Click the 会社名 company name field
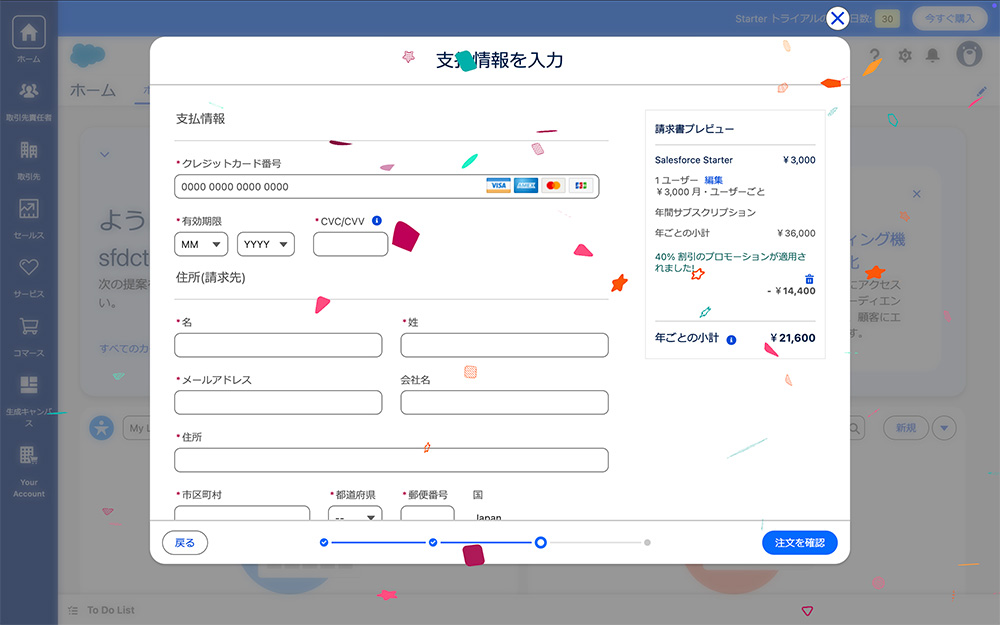The image size is (1000, 625). (x=504, y=402)
